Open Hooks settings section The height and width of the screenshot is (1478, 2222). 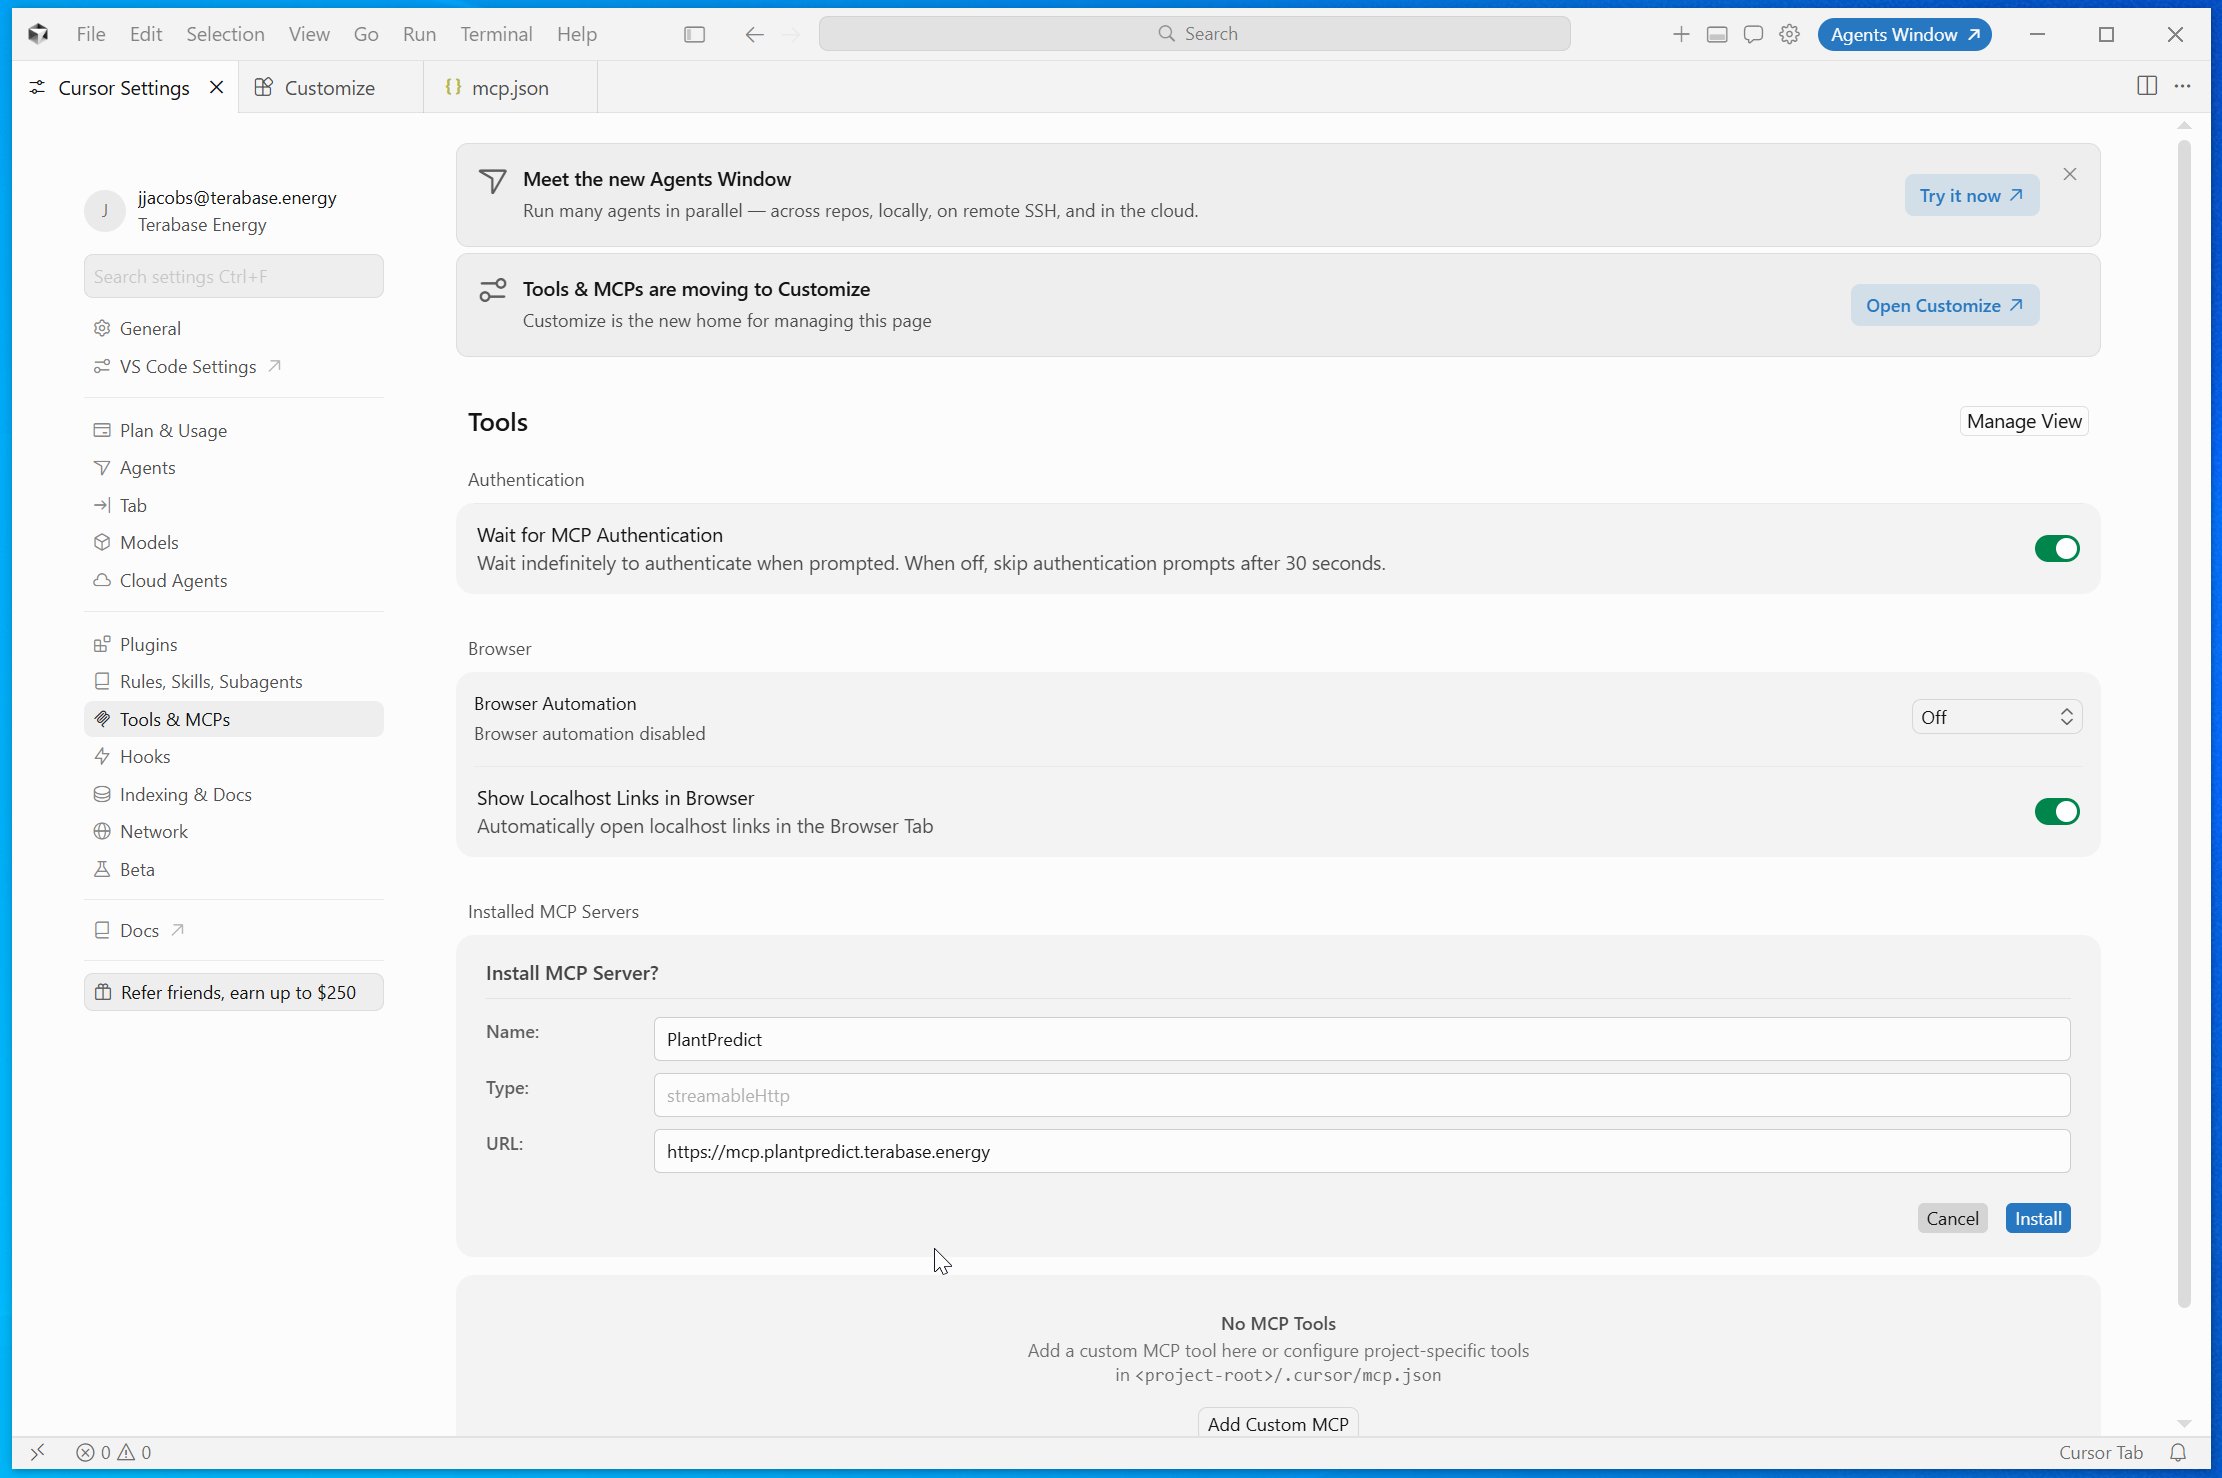(x=234, y=756)
